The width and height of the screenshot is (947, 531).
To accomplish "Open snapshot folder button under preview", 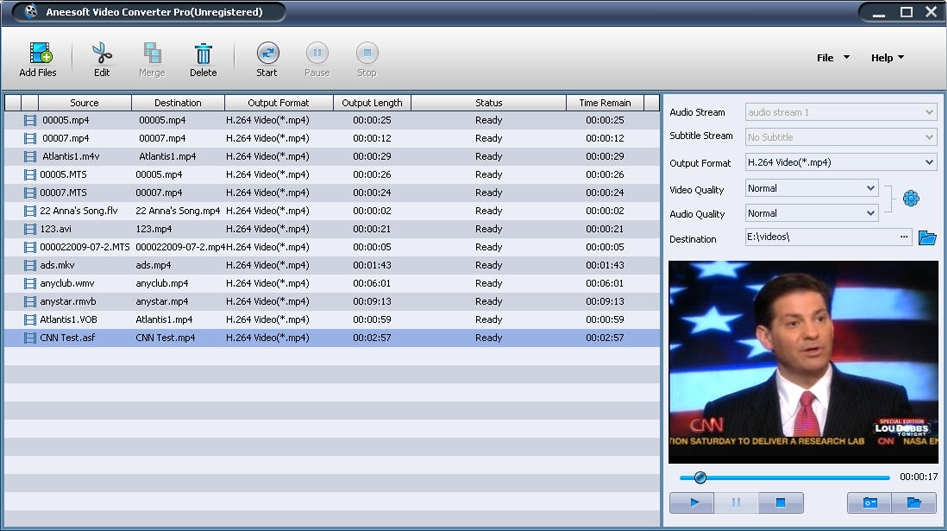I will pos(914,502).
